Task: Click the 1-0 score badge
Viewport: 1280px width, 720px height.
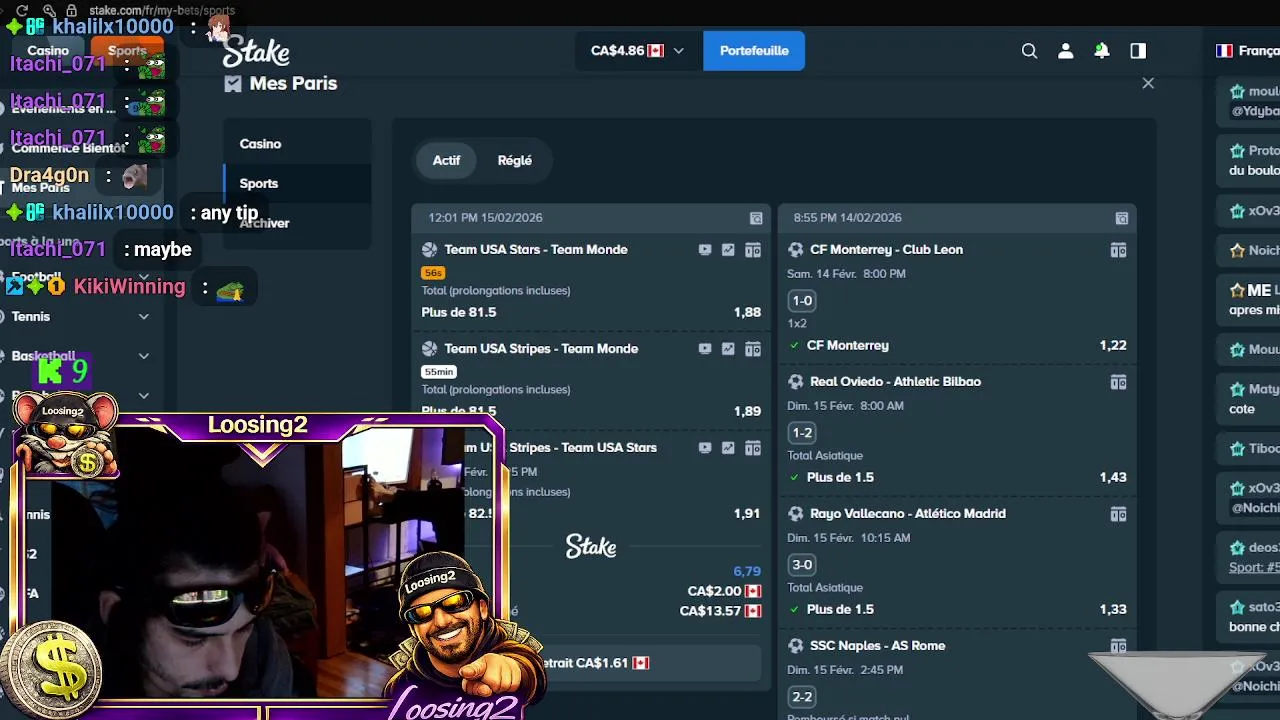Action: pos(802,300)
